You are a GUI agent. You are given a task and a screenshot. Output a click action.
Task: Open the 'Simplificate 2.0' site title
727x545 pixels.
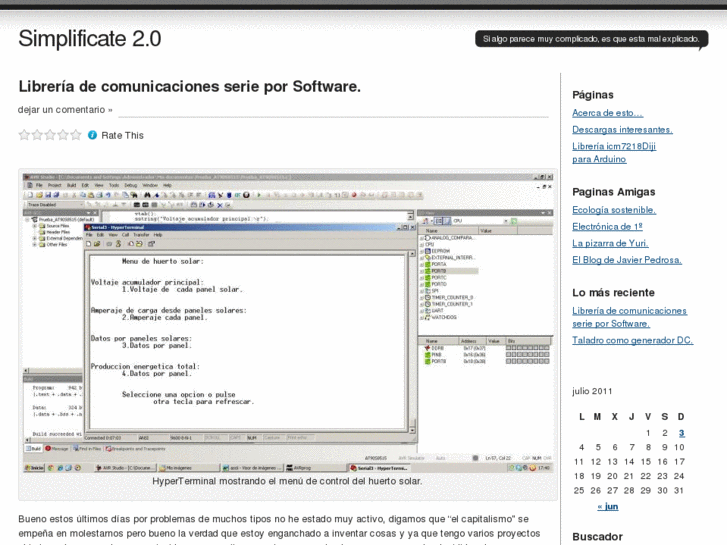tap(89, 39)
